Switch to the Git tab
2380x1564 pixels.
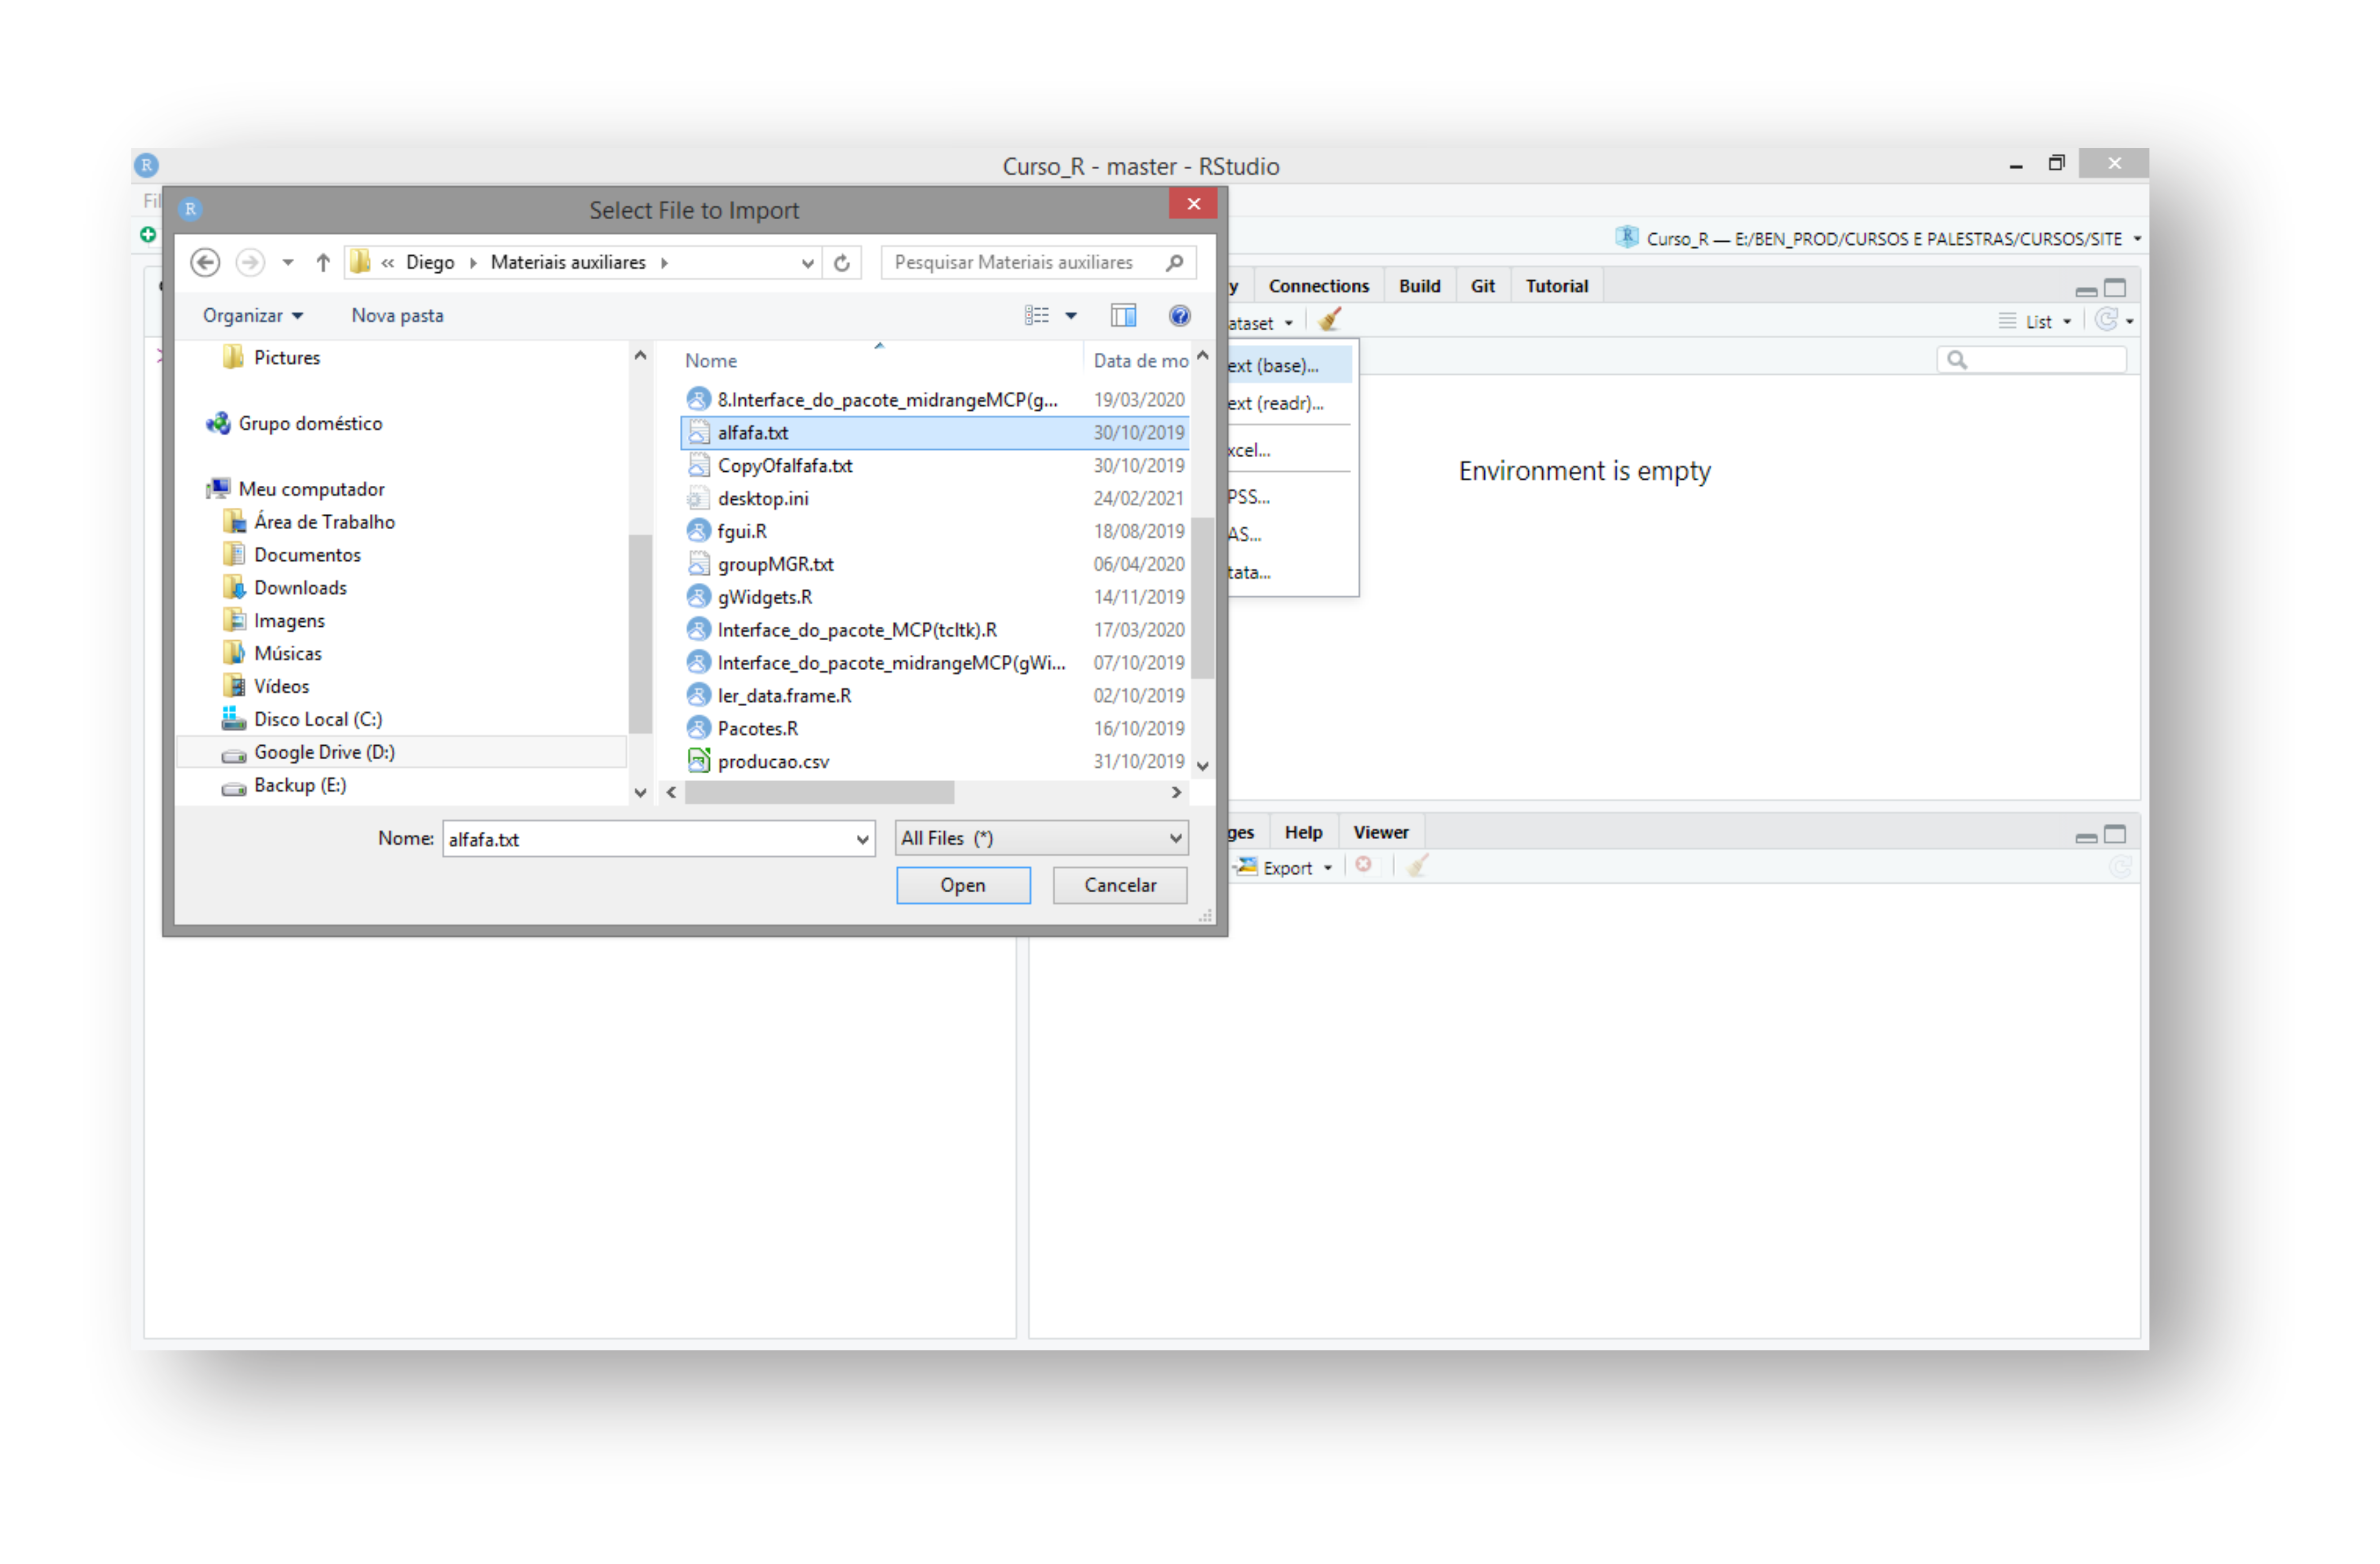(x=1482, y=286)
